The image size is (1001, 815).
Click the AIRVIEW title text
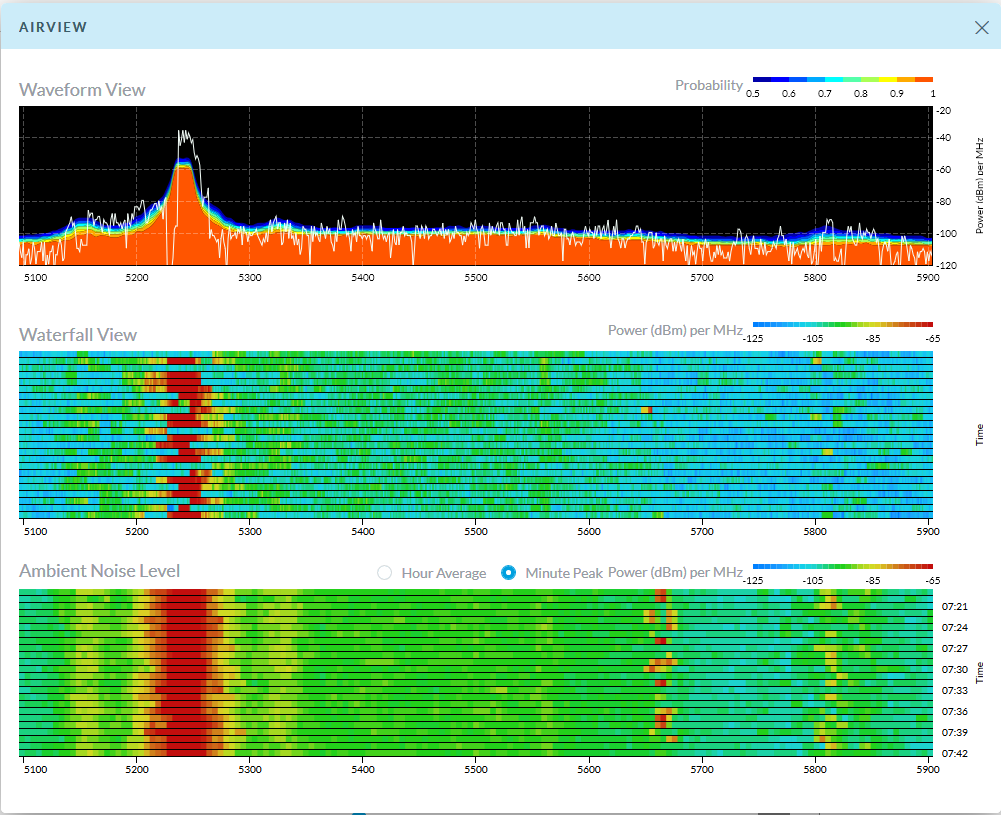[x=53, y=27]
